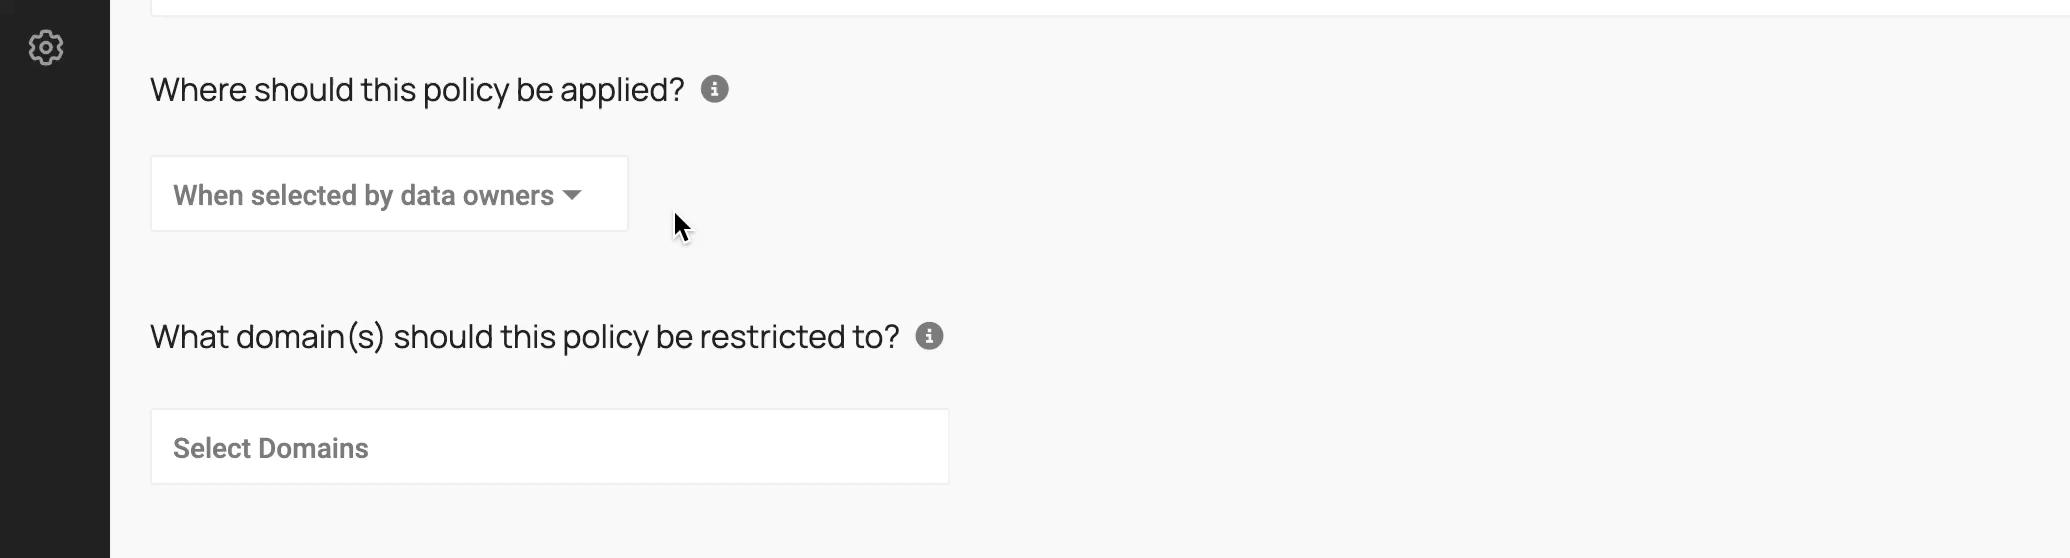
Task: Click info icon beside domain restriction question
Action: coord(929,336)
